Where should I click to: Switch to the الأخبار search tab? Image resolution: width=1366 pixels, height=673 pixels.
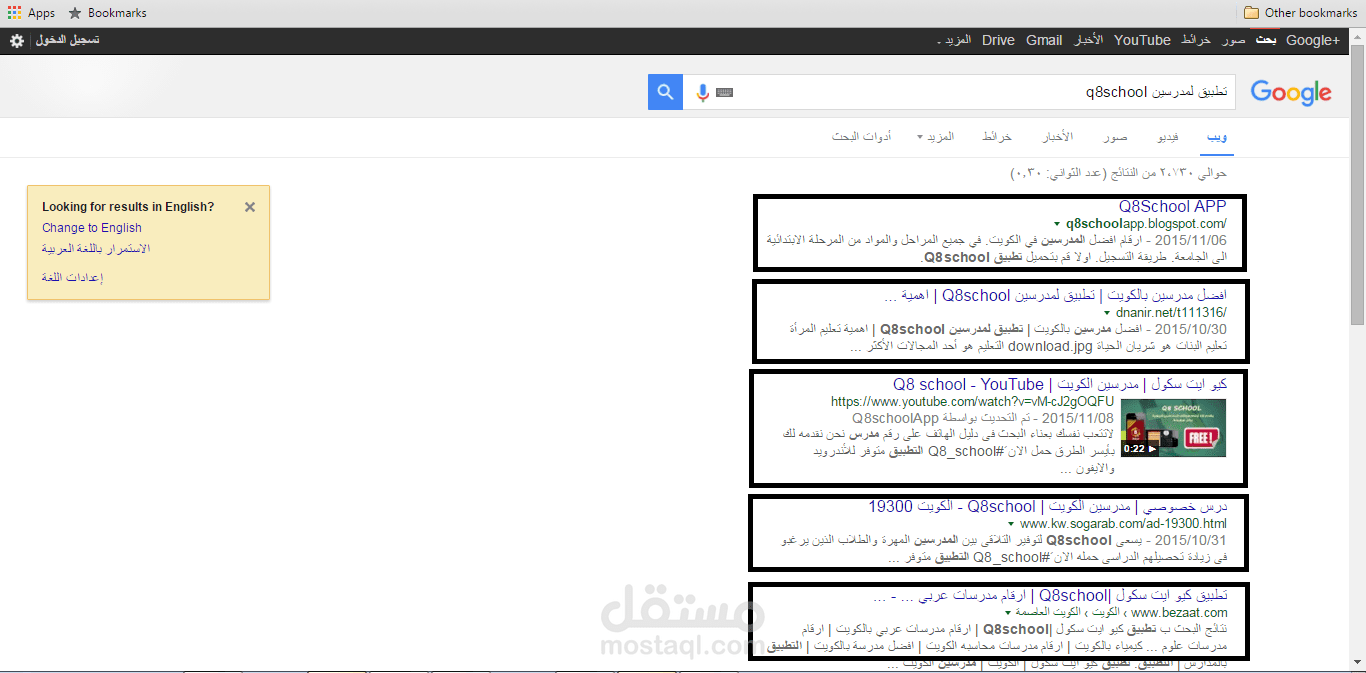[1058, 136]
